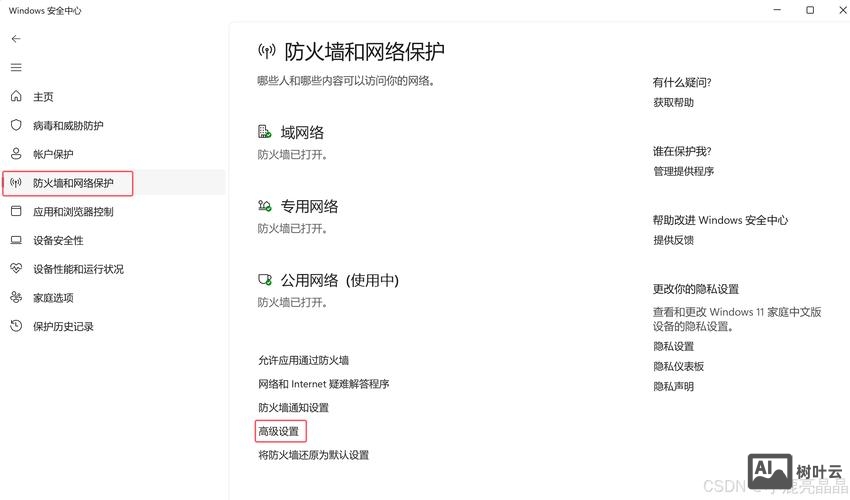Open 帐户保护 section
Screen dimensions: 850x500
point(53,154)
